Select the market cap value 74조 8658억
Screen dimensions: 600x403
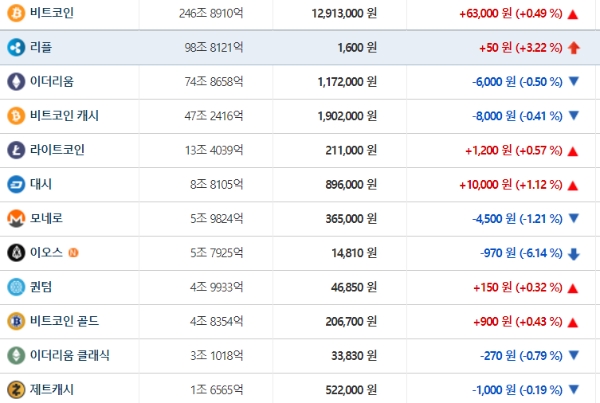(214, 82)
